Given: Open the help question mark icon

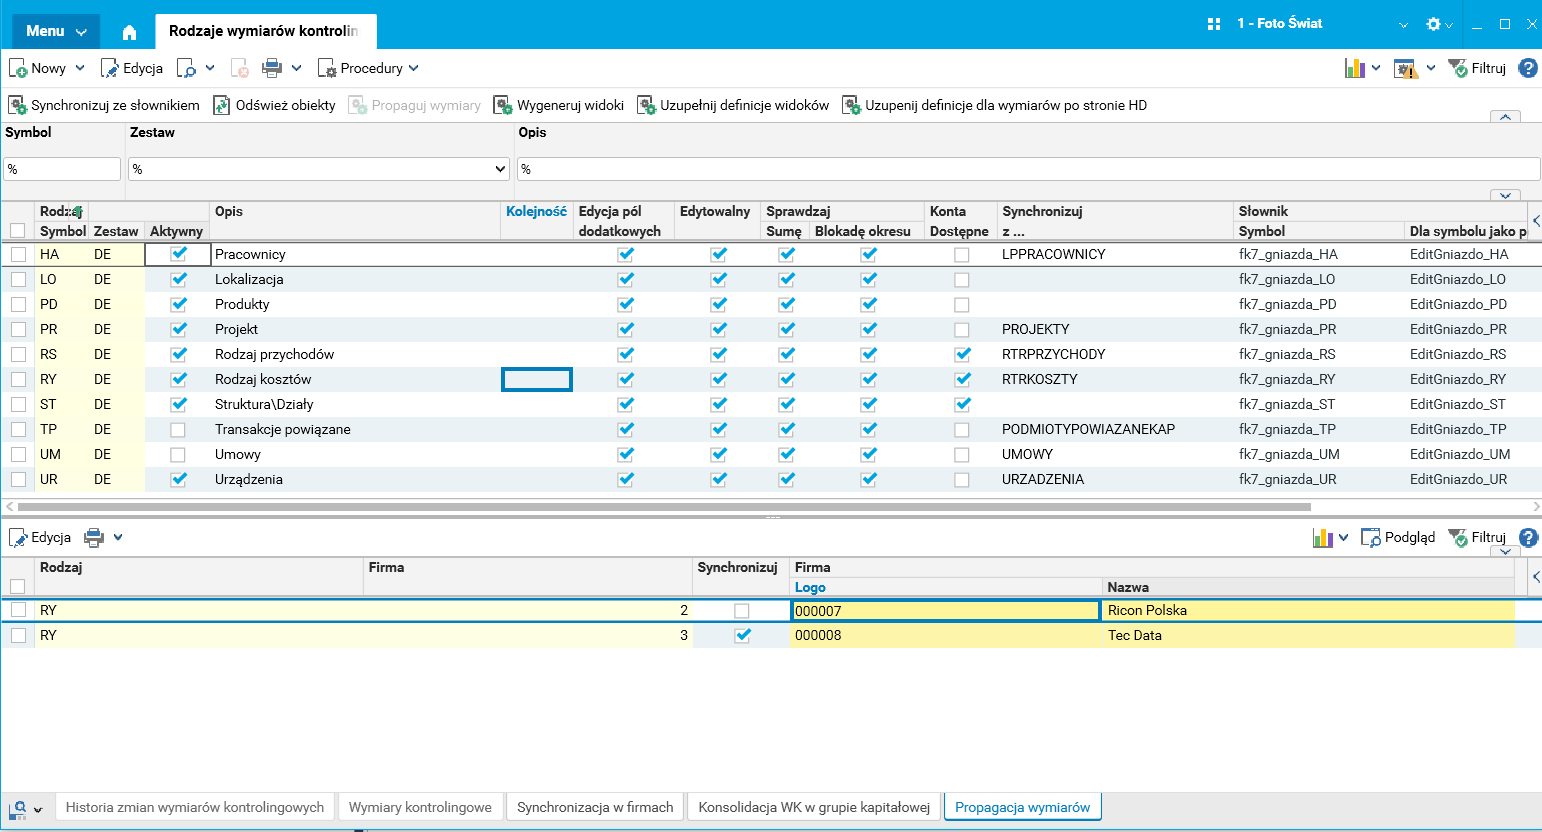Looking at the screenshot, I should (1527, 68).
